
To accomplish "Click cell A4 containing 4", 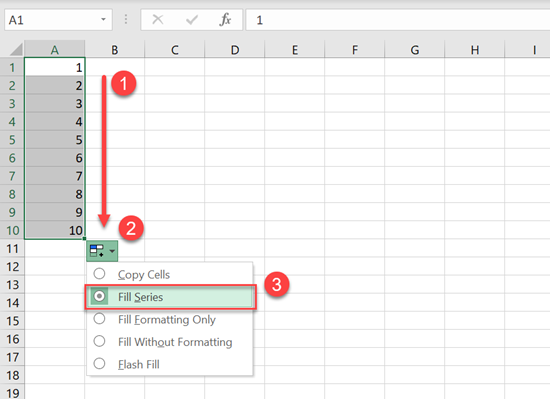I will [x=55, y=122].
